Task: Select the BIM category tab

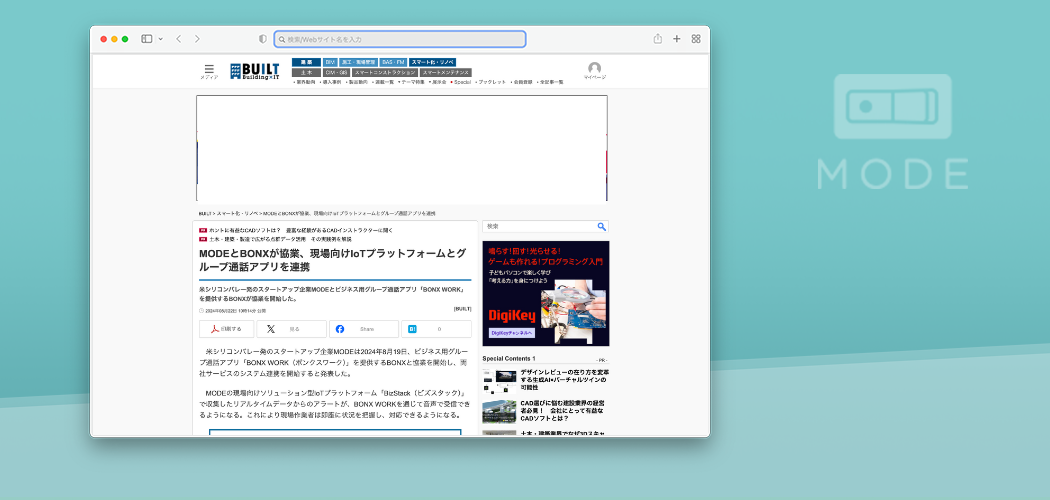Action: point(329,62)
